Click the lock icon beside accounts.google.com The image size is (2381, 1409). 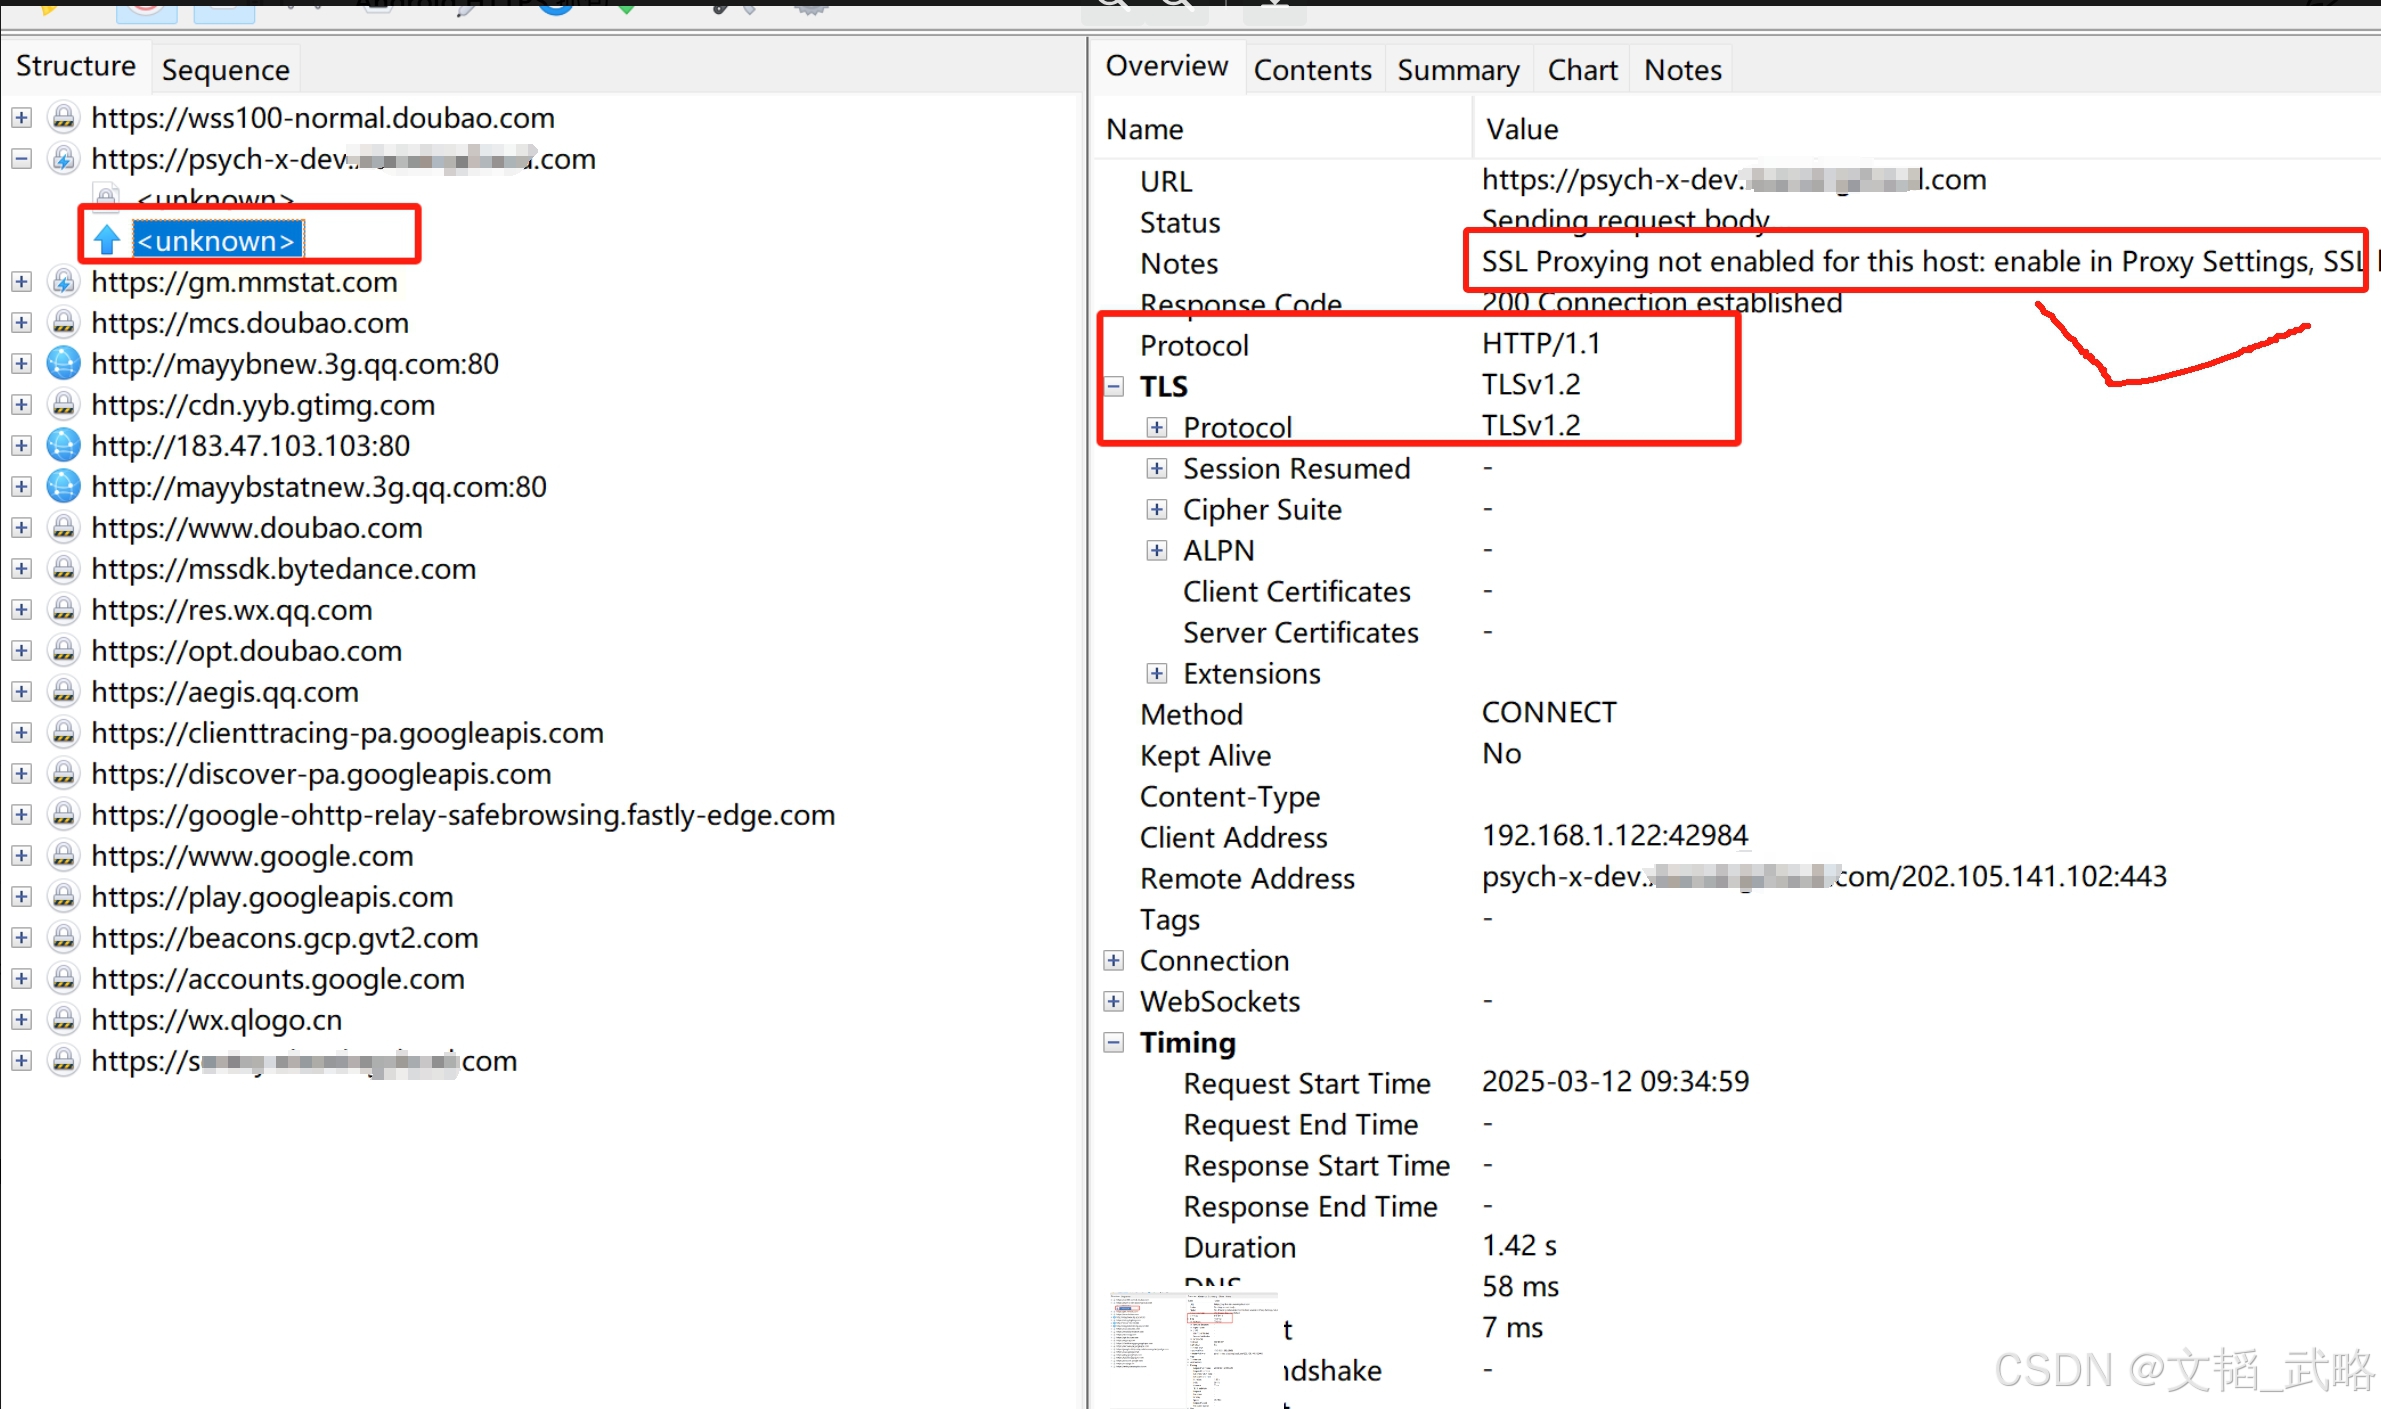pos(63,979)
